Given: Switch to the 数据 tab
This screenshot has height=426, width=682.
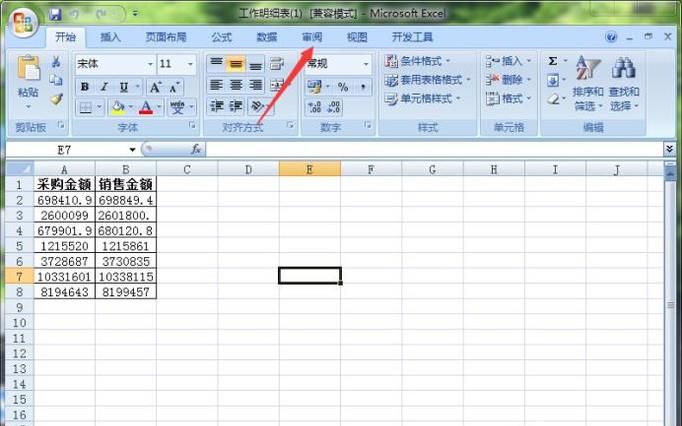Looking at the screenshot, I should click(267, 37).
